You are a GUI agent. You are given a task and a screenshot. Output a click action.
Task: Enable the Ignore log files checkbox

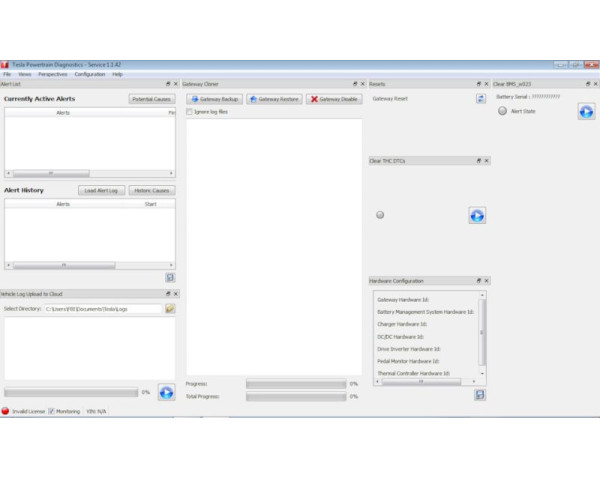[190, 112]
